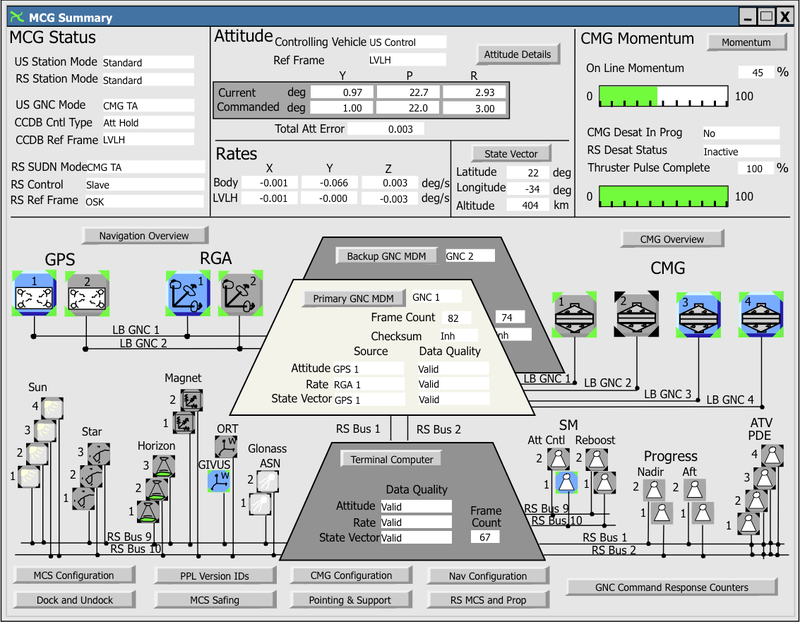This screenshot has height=622, width=800.
Task: Click RGA 1 gyro assembly icon
Action: [x=188, y=293]
